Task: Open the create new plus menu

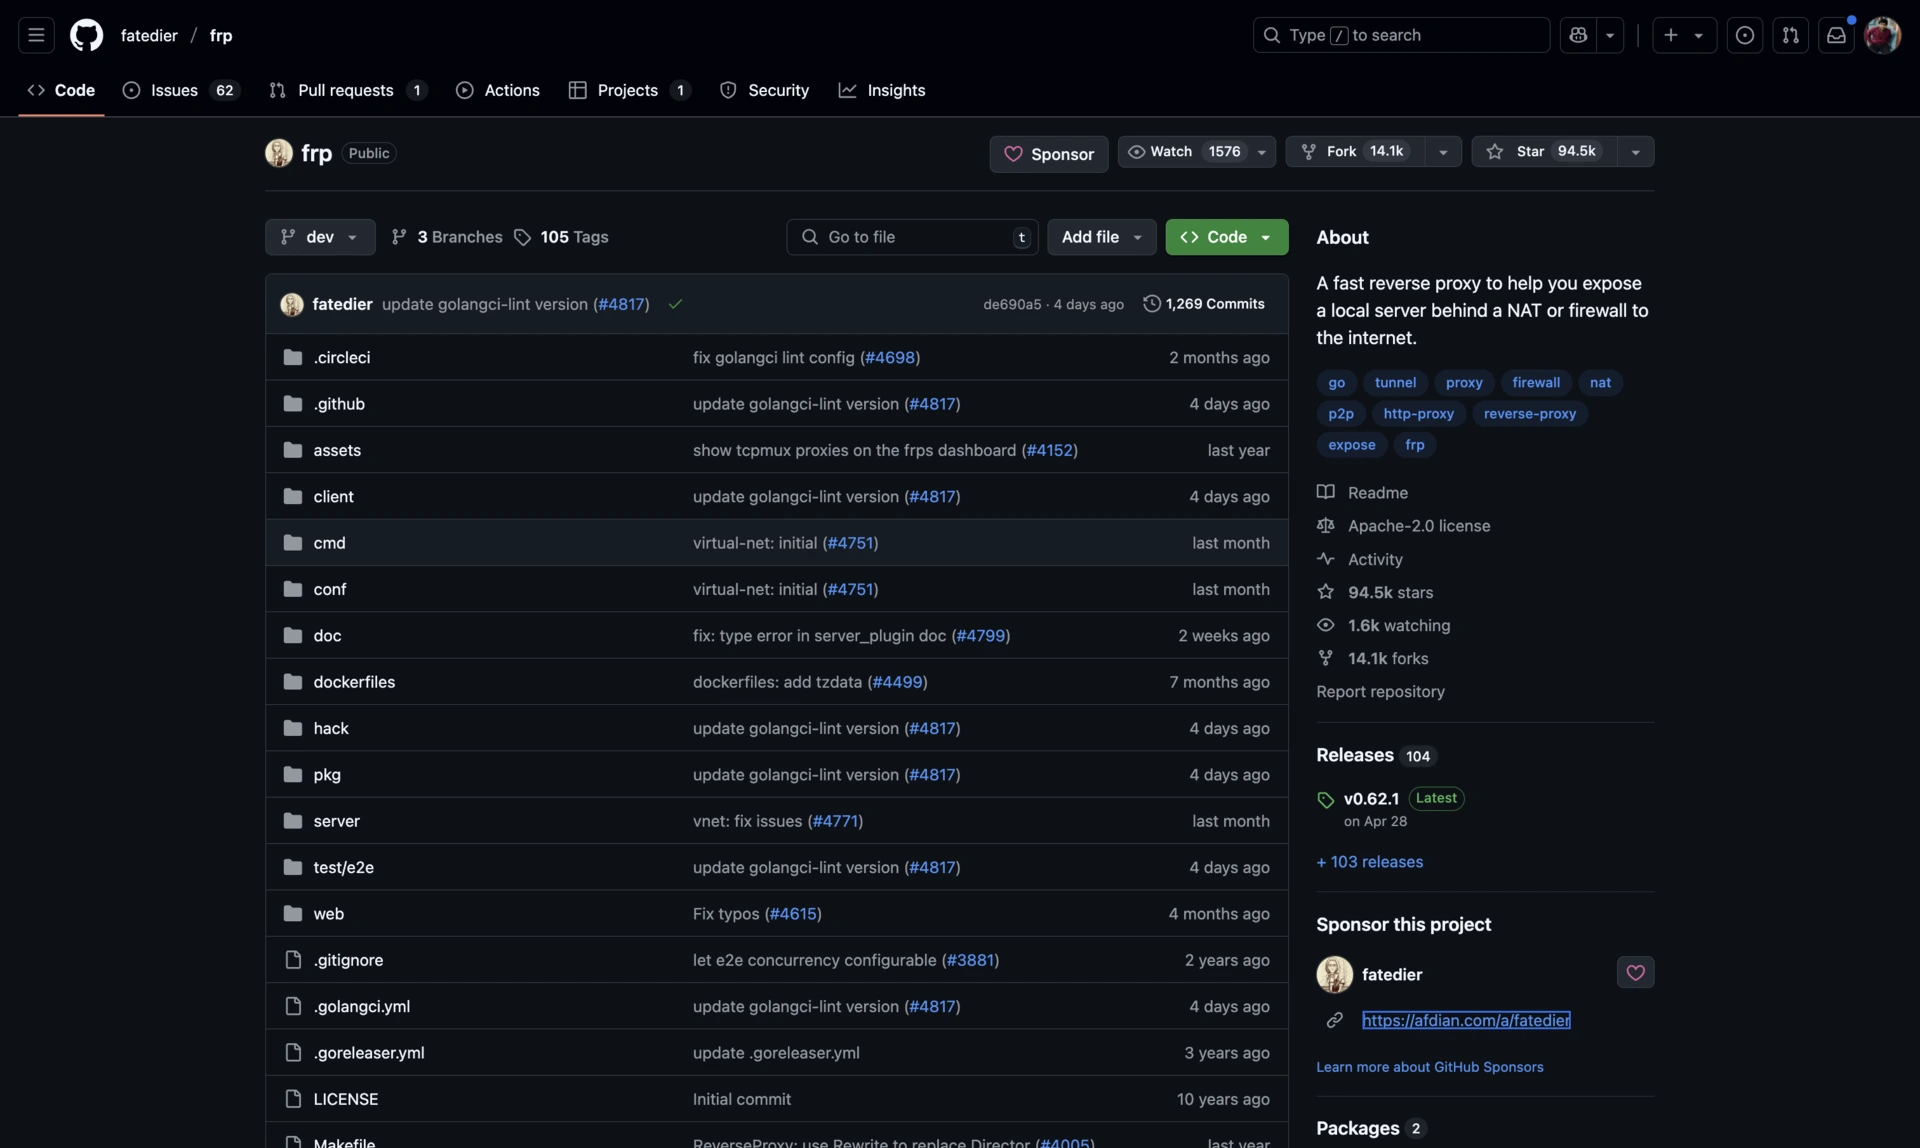Action: pyautogui.click(x=1684, y=35)
